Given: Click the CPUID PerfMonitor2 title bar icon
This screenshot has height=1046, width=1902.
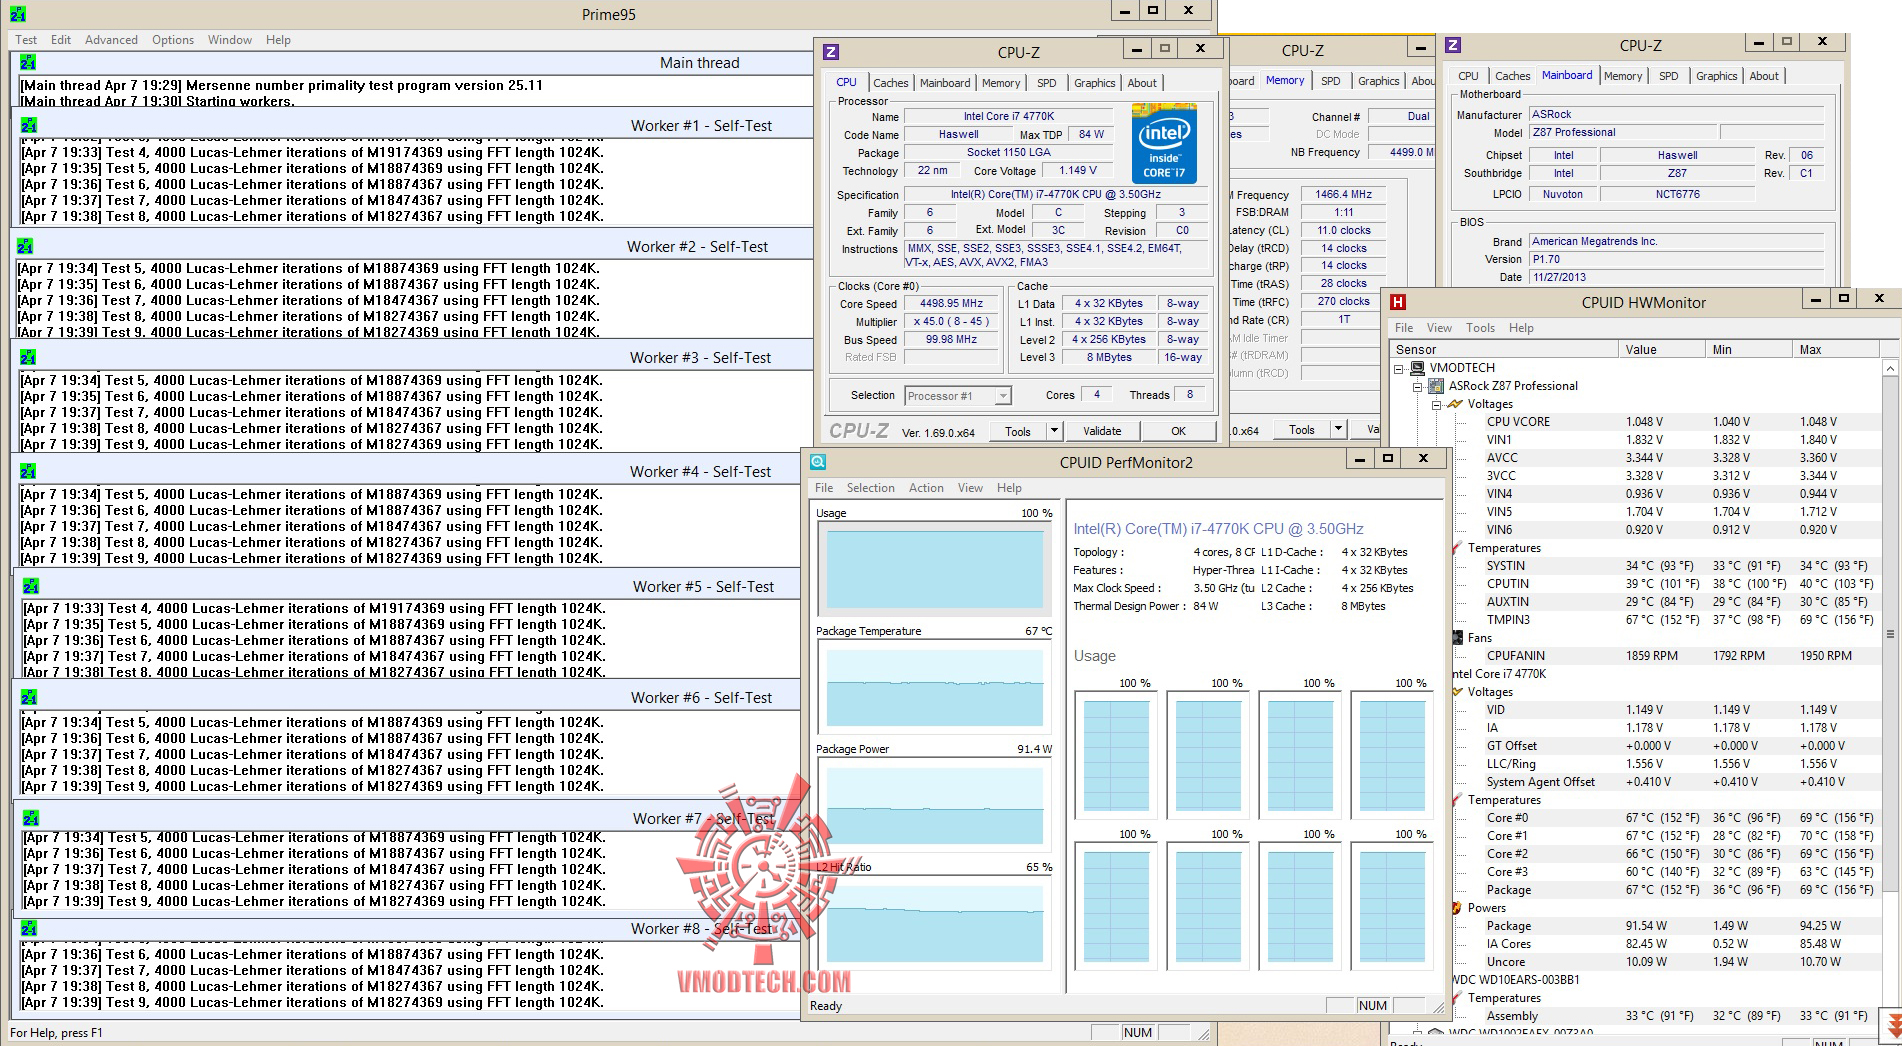Looking at the screenshot, I should point(818,462).
